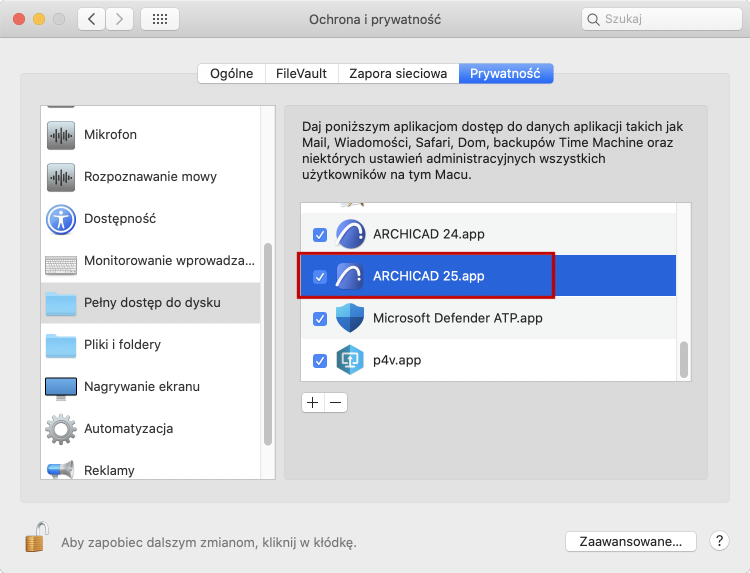Select Automatyzacja label
The image size is (750, 573).
(x=129, y=429)
